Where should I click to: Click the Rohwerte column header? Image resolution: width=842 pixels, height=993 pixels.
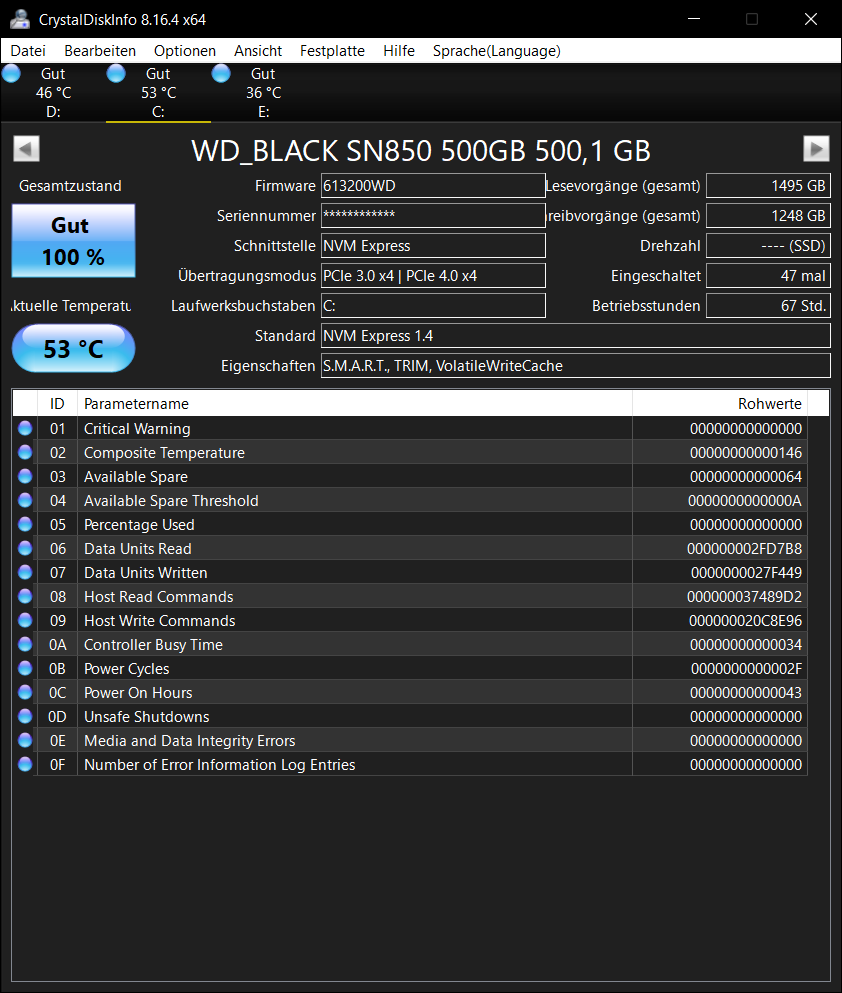point(720,403)
